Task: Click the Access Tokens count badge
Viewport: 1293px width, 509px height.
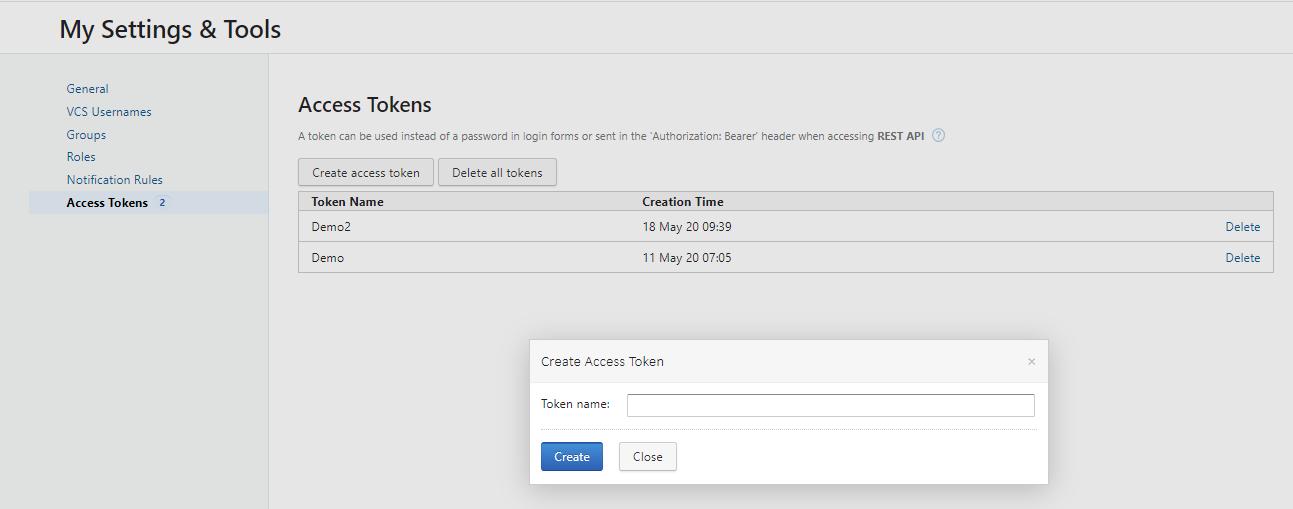Action: pyautogui.click(x=162, y=203)
